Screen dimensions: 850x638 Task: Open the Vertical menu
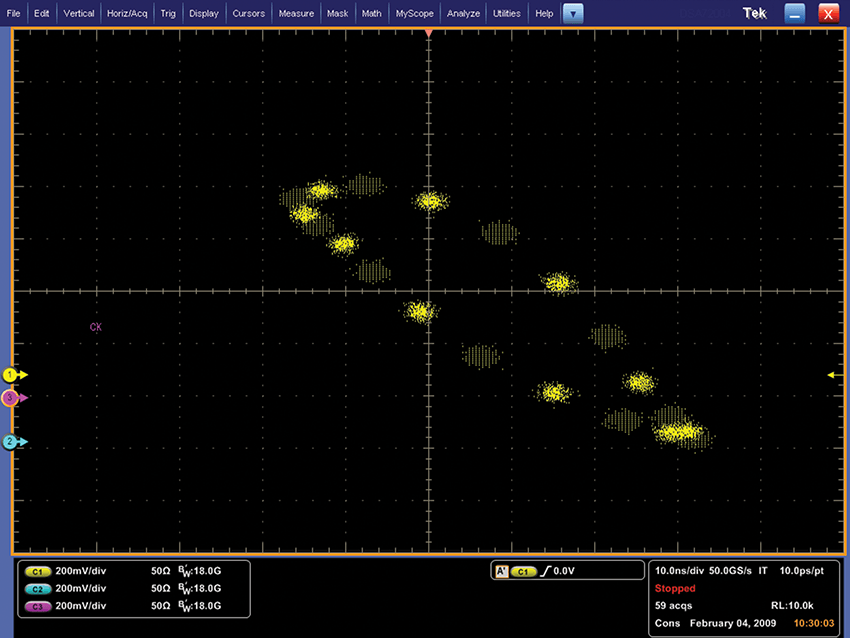pyautogui.click(x=79, y=14)
